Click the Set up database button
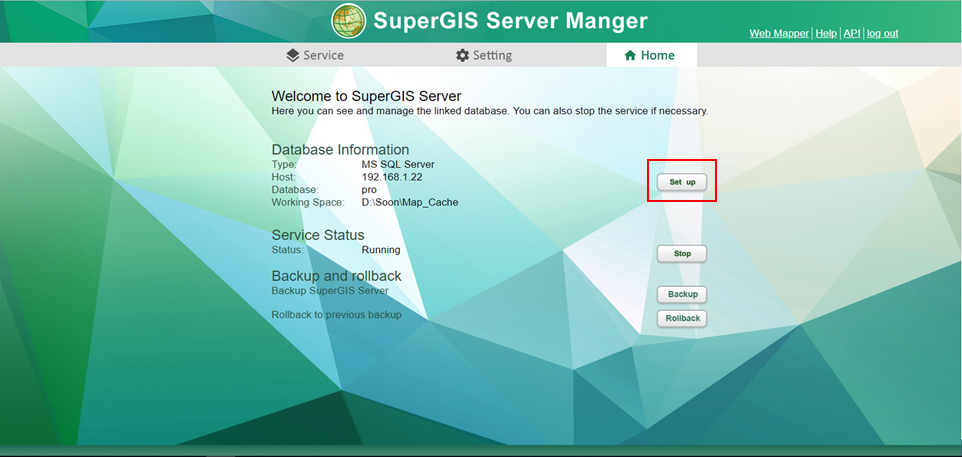Screen dimensions: 962x457 pyautogui.click(x=682, y=182)
